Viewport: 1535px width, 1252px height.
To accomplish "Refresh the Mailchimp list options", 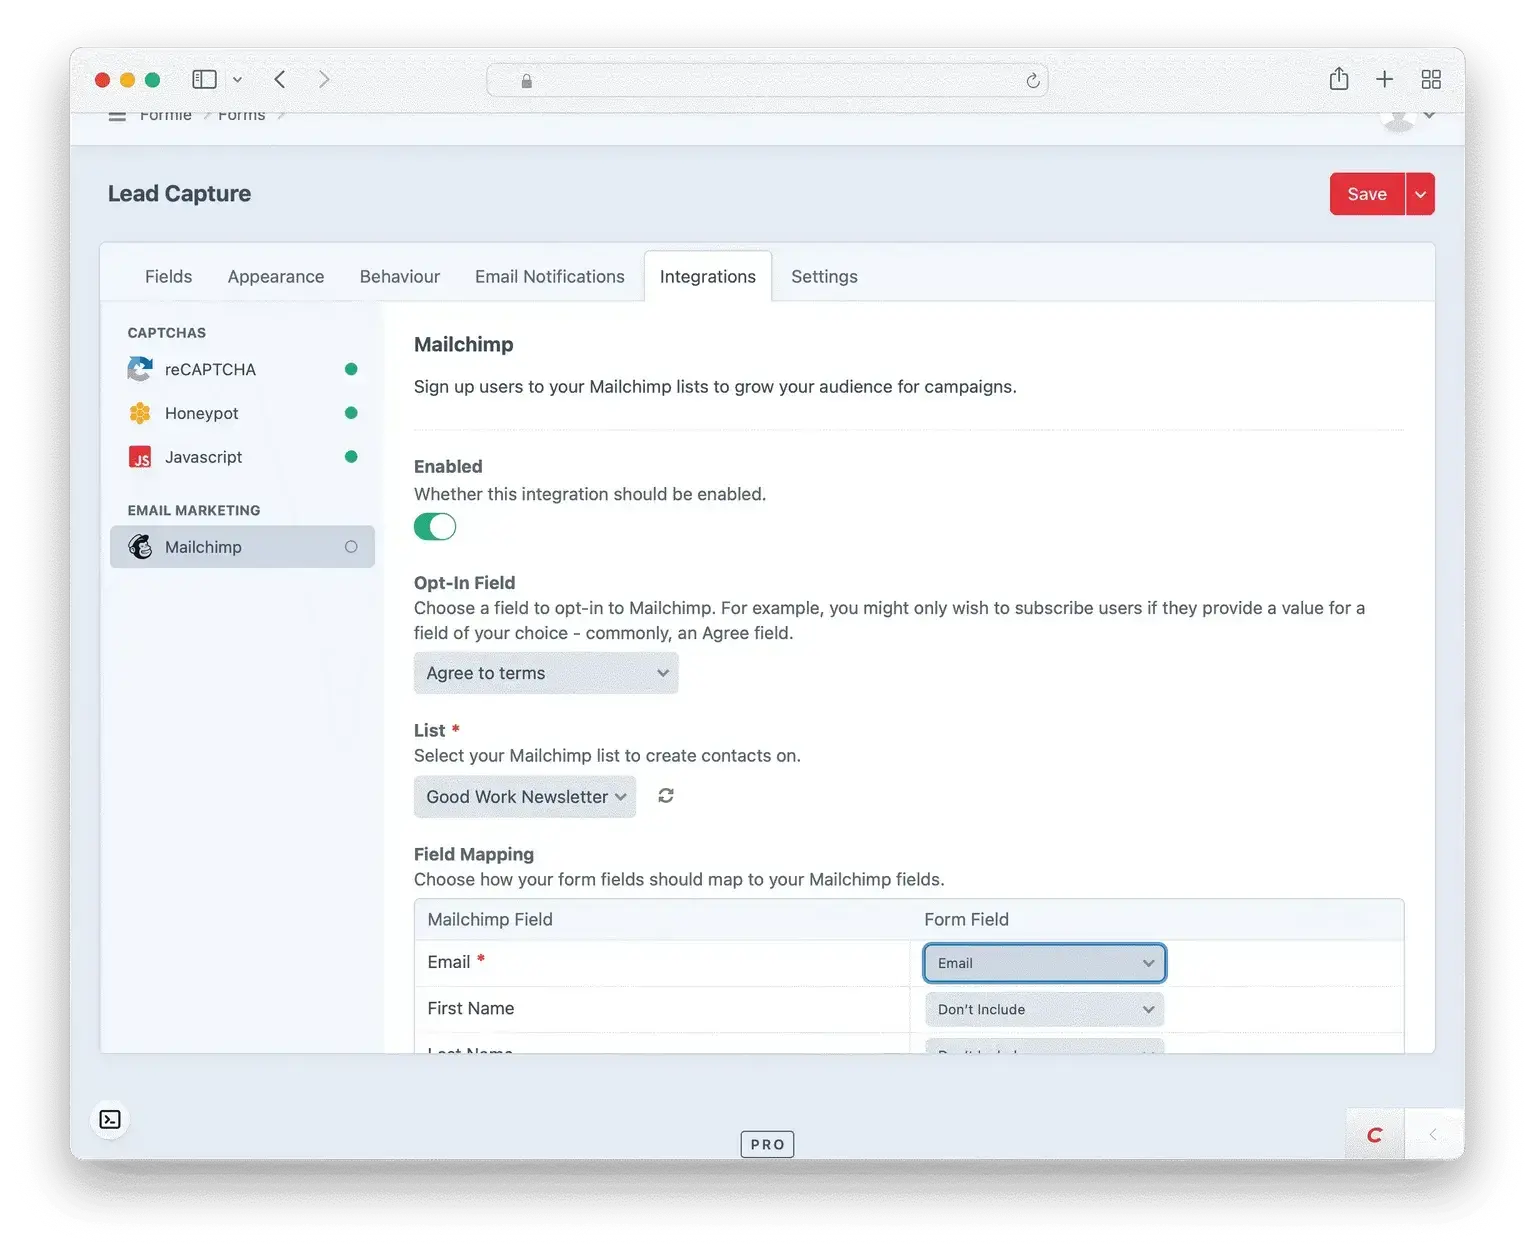I will (664, 796).
